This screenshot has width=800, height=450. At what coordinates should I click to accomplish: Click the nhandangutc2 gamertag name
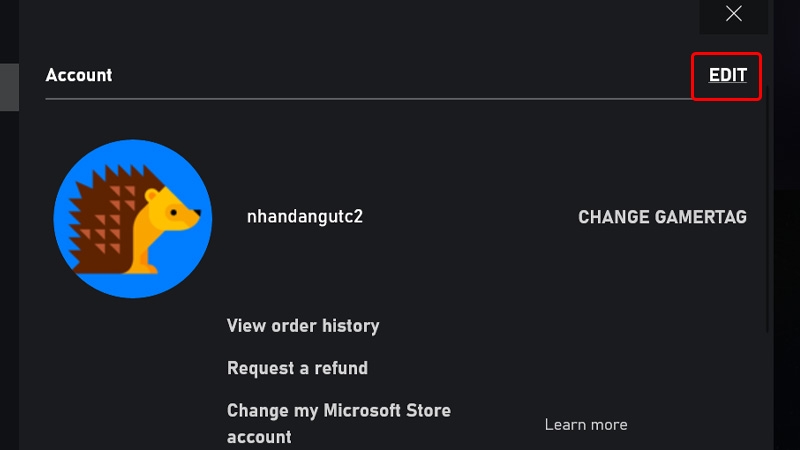(304, 216)
